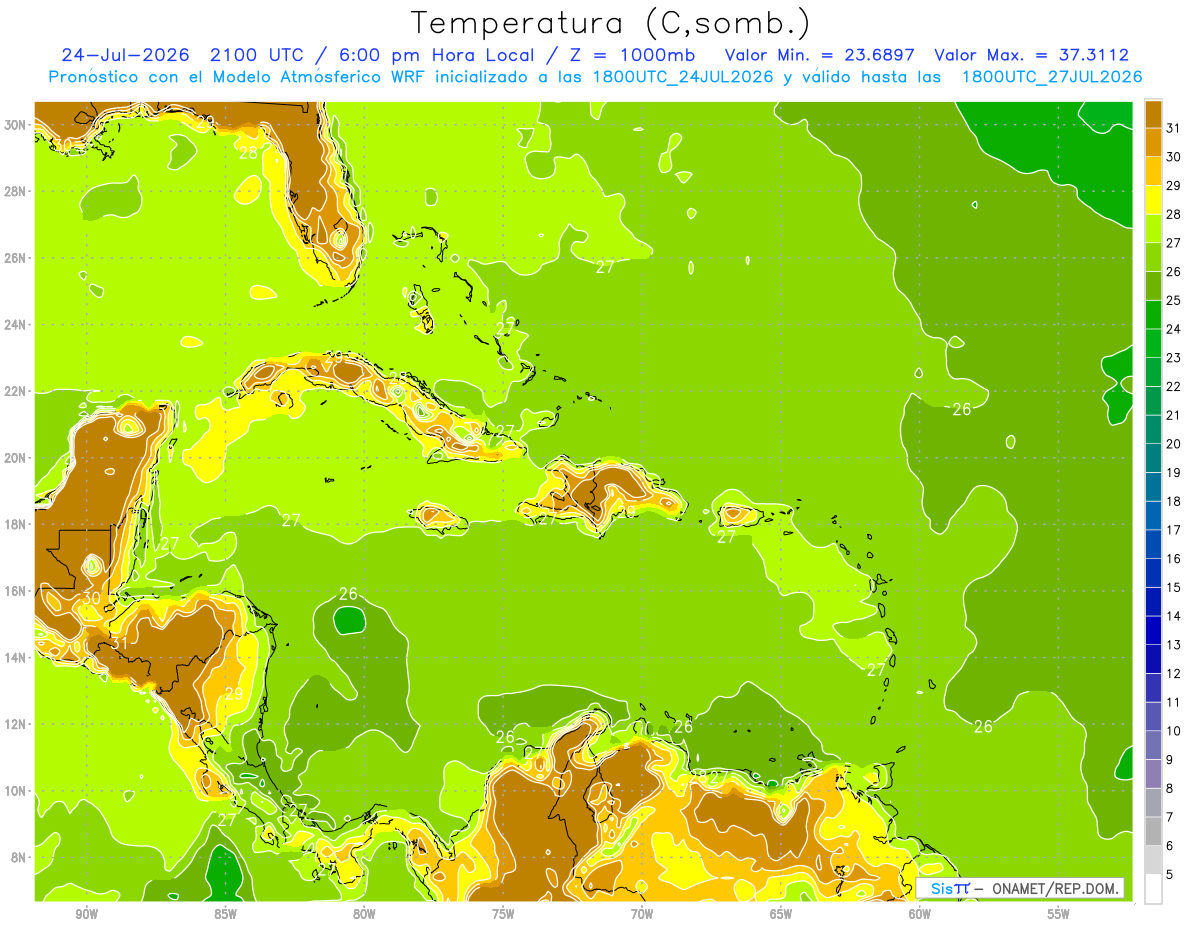Click the "30N" latitude axis label
Image resolution: width=1200 pixels, height=927 pixels.
16,124
